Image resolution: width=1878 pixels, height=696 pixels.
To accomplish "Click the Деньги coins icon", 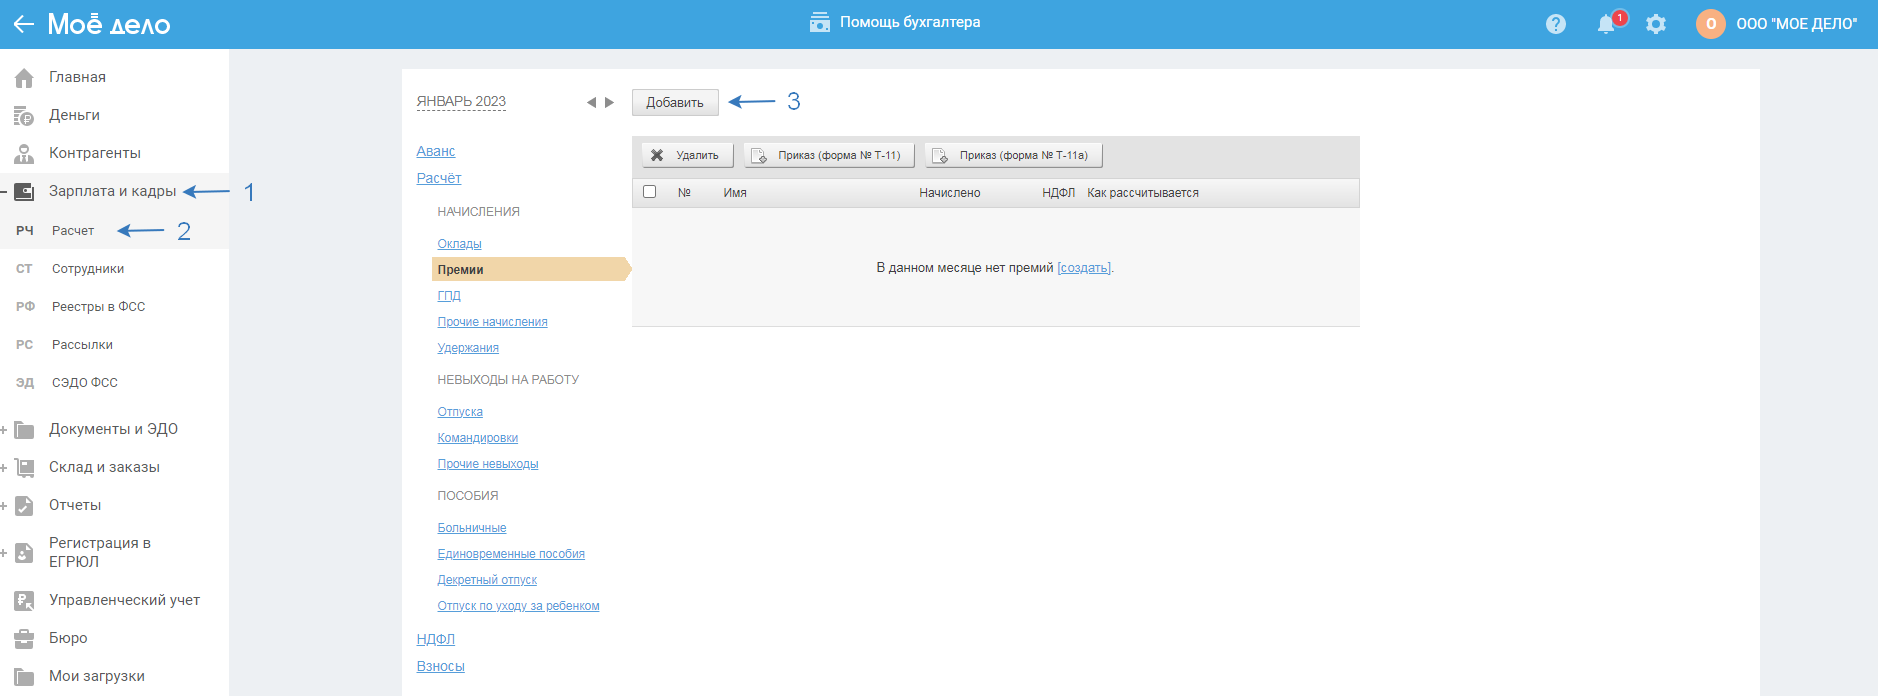I will coord(24,115).
